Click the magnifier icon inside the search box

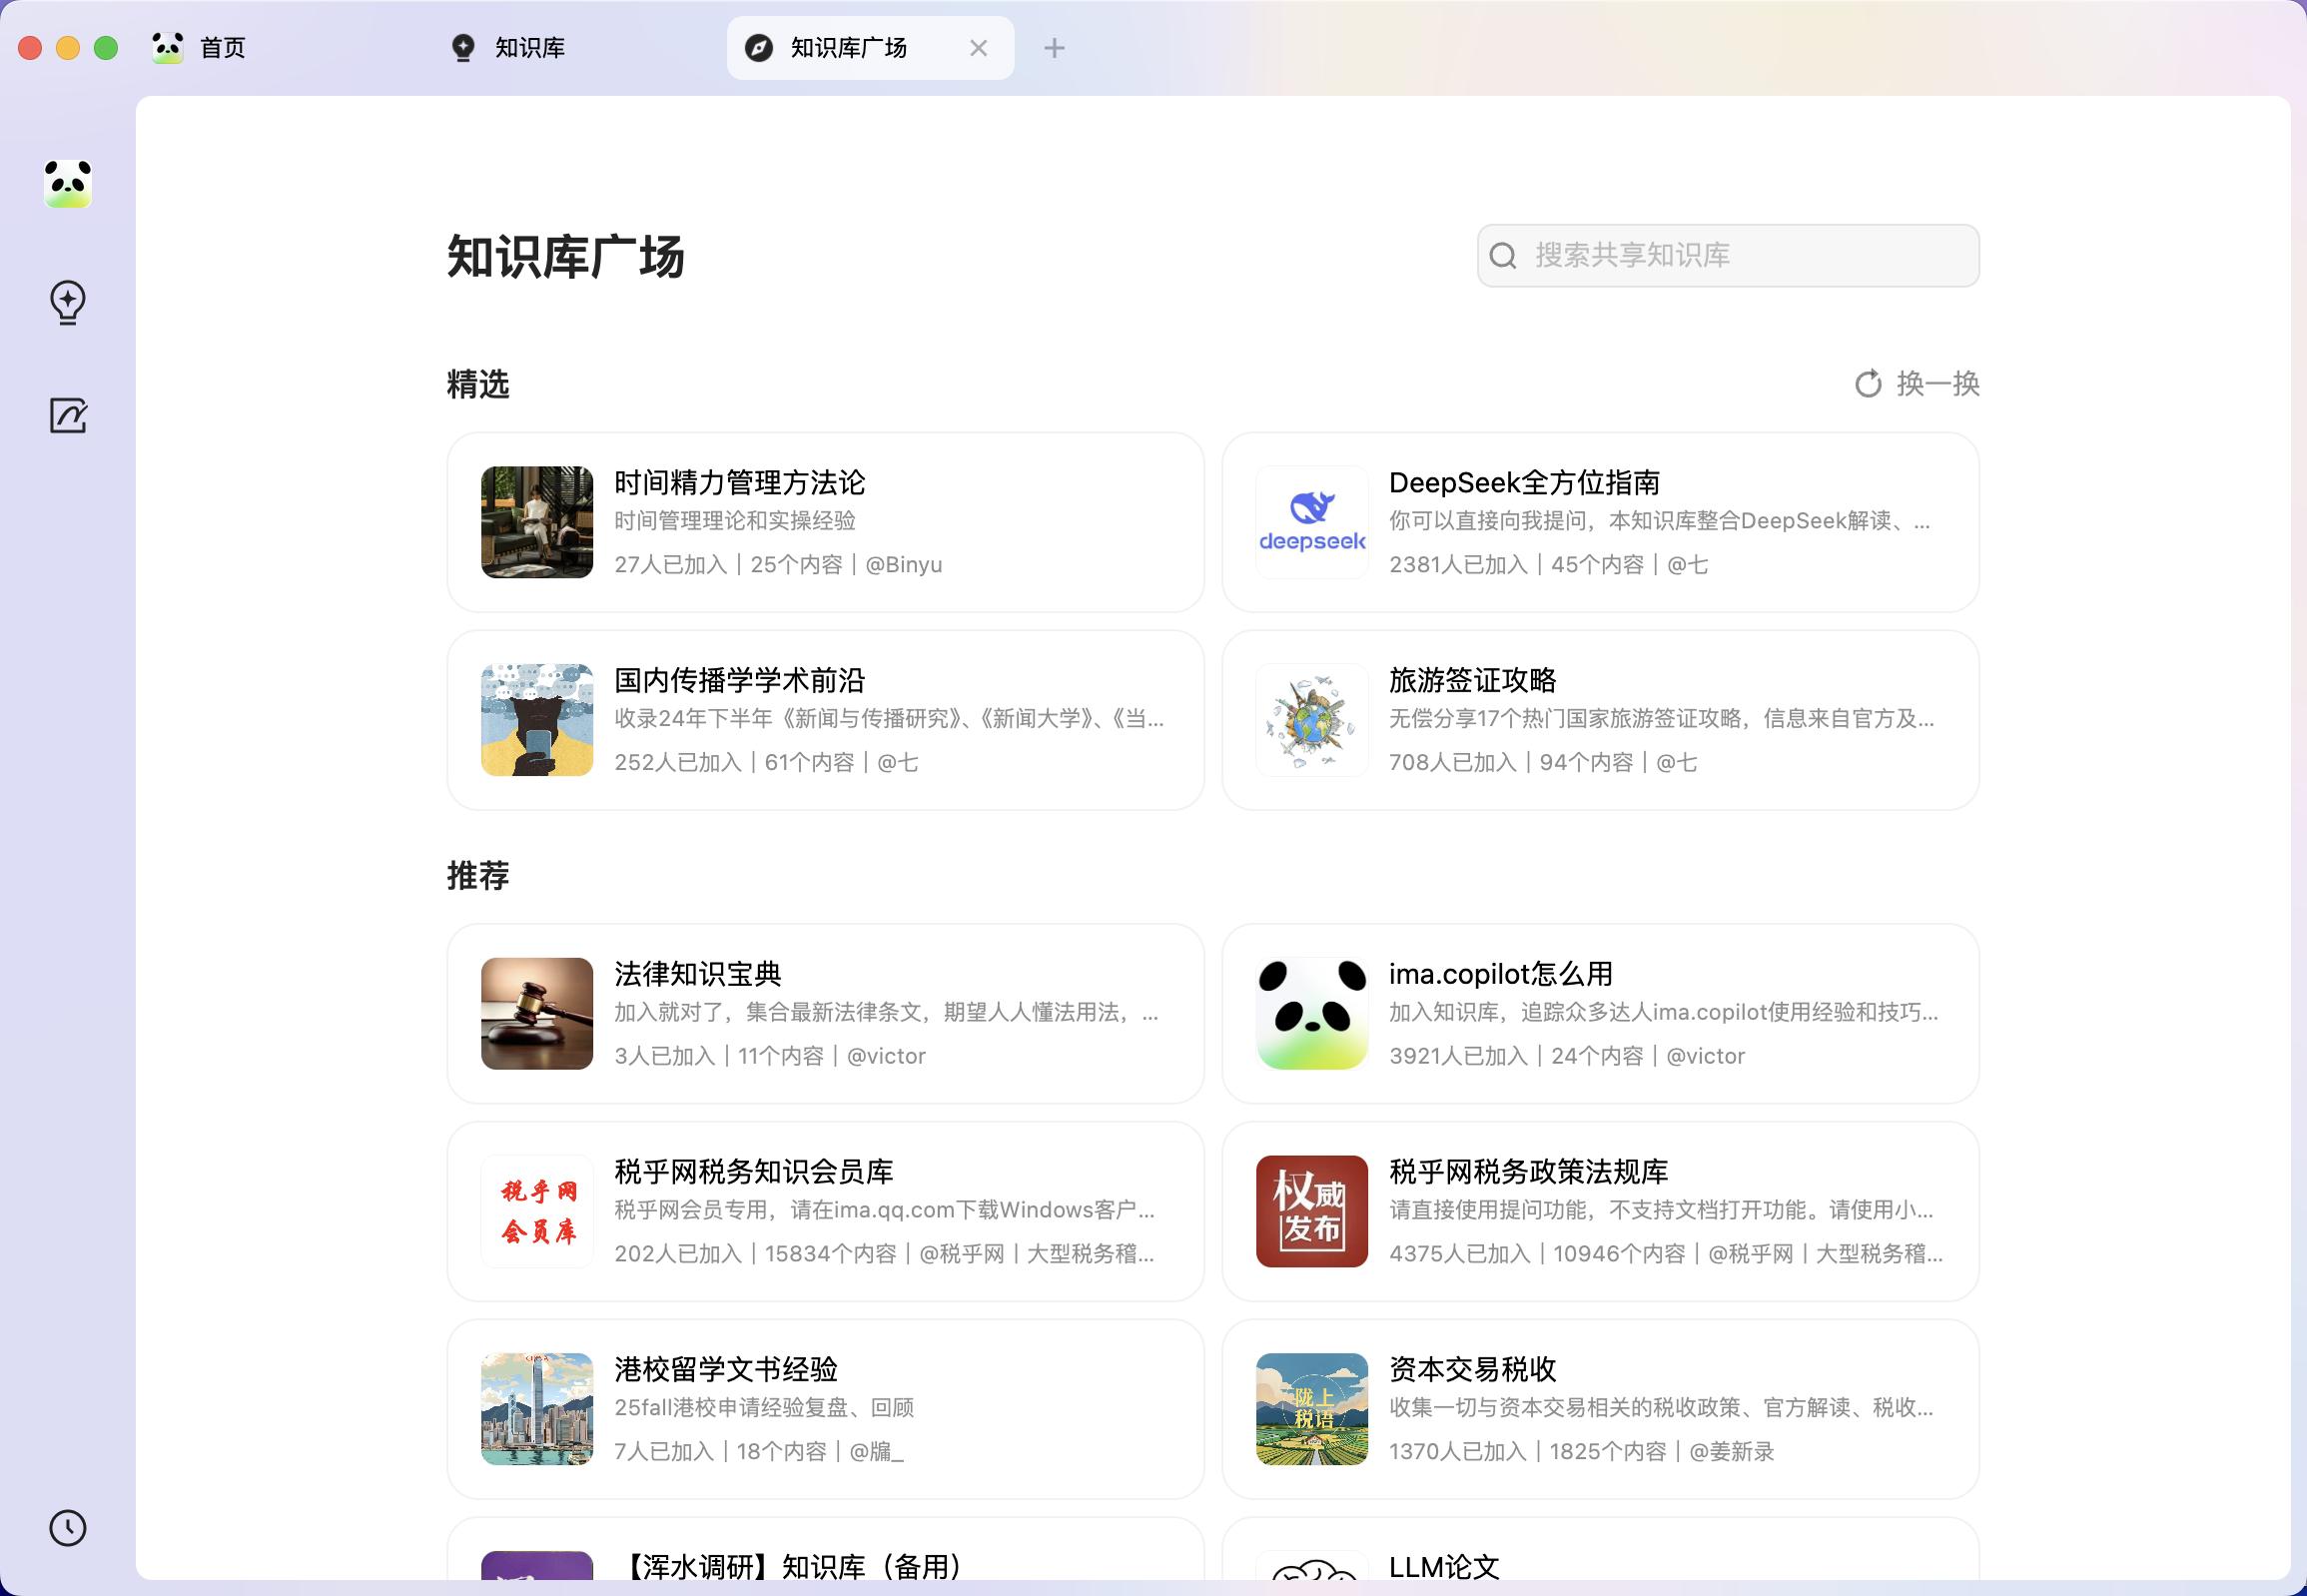(1504, 256)
